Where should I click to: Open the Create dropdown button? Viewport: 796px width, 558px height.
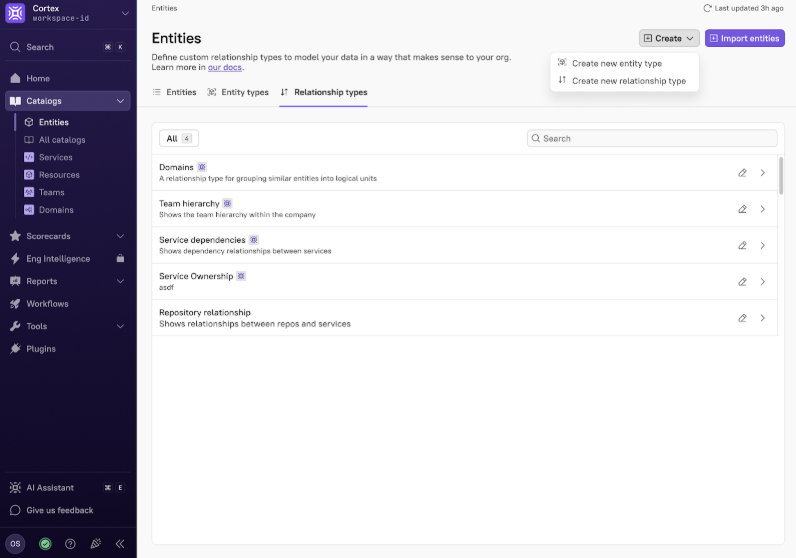(669, 39)
